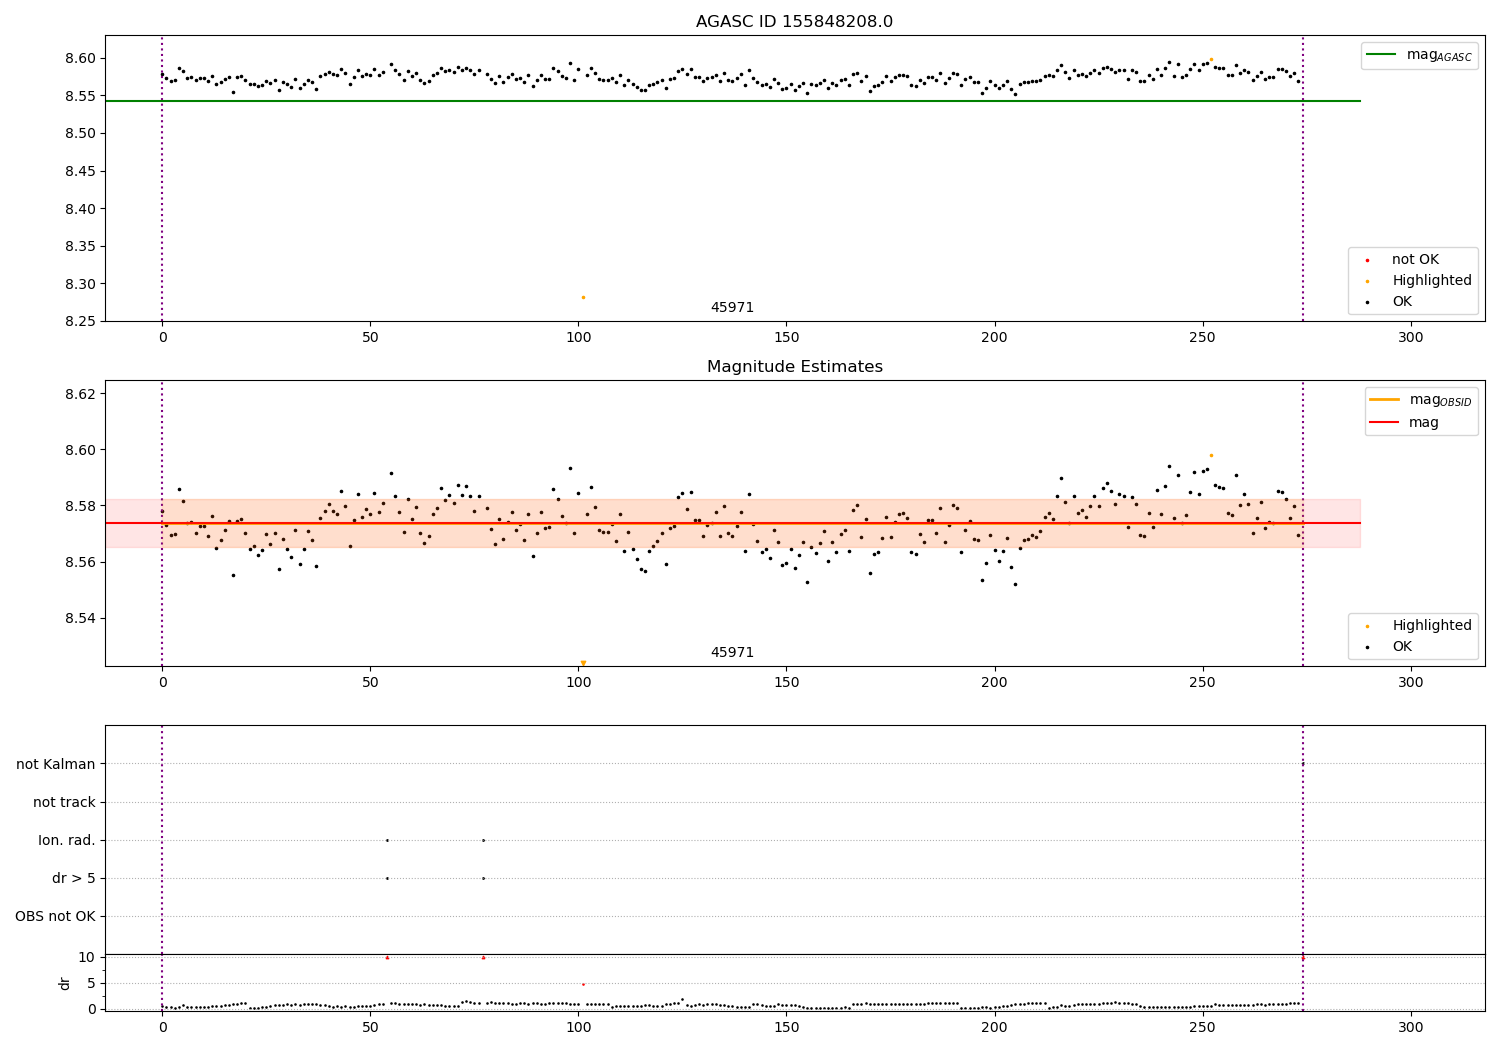
Task: Click the 'not Kalman' dot at the right dotted line
Action: coord(1303,764)
